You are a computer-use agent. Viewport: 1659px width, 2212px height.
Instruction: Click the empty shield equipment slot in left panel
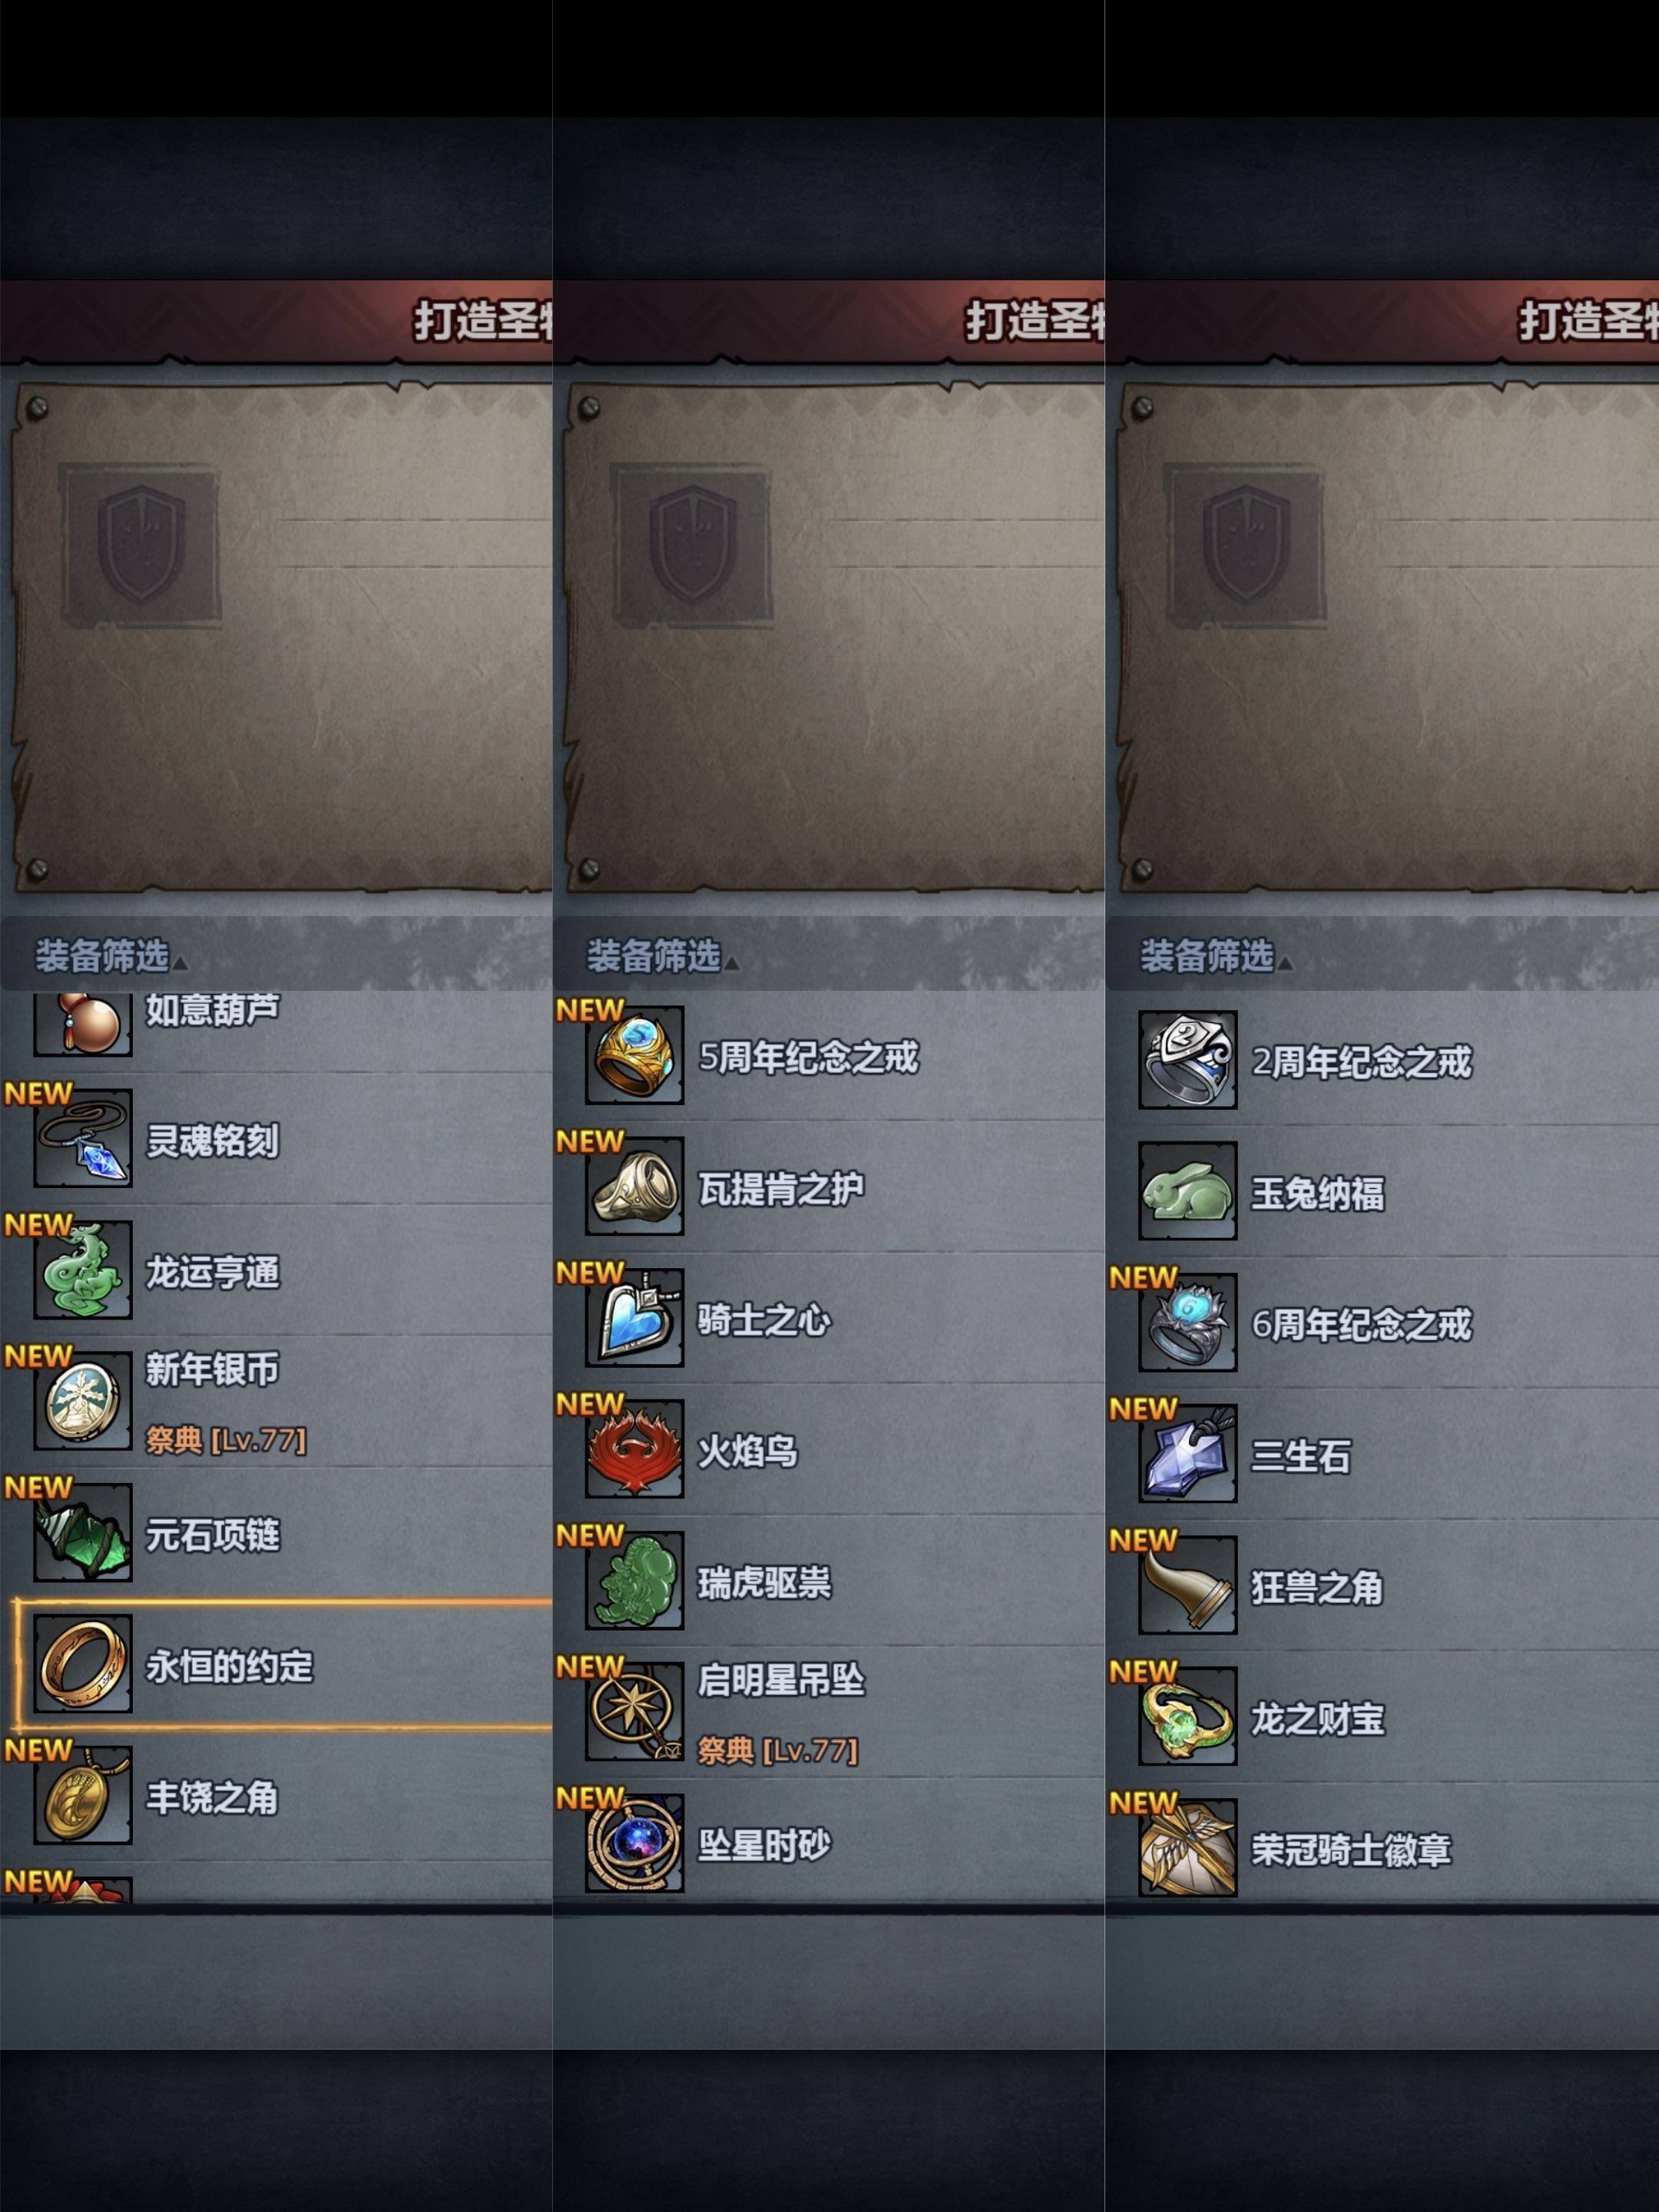pos(140,545)
